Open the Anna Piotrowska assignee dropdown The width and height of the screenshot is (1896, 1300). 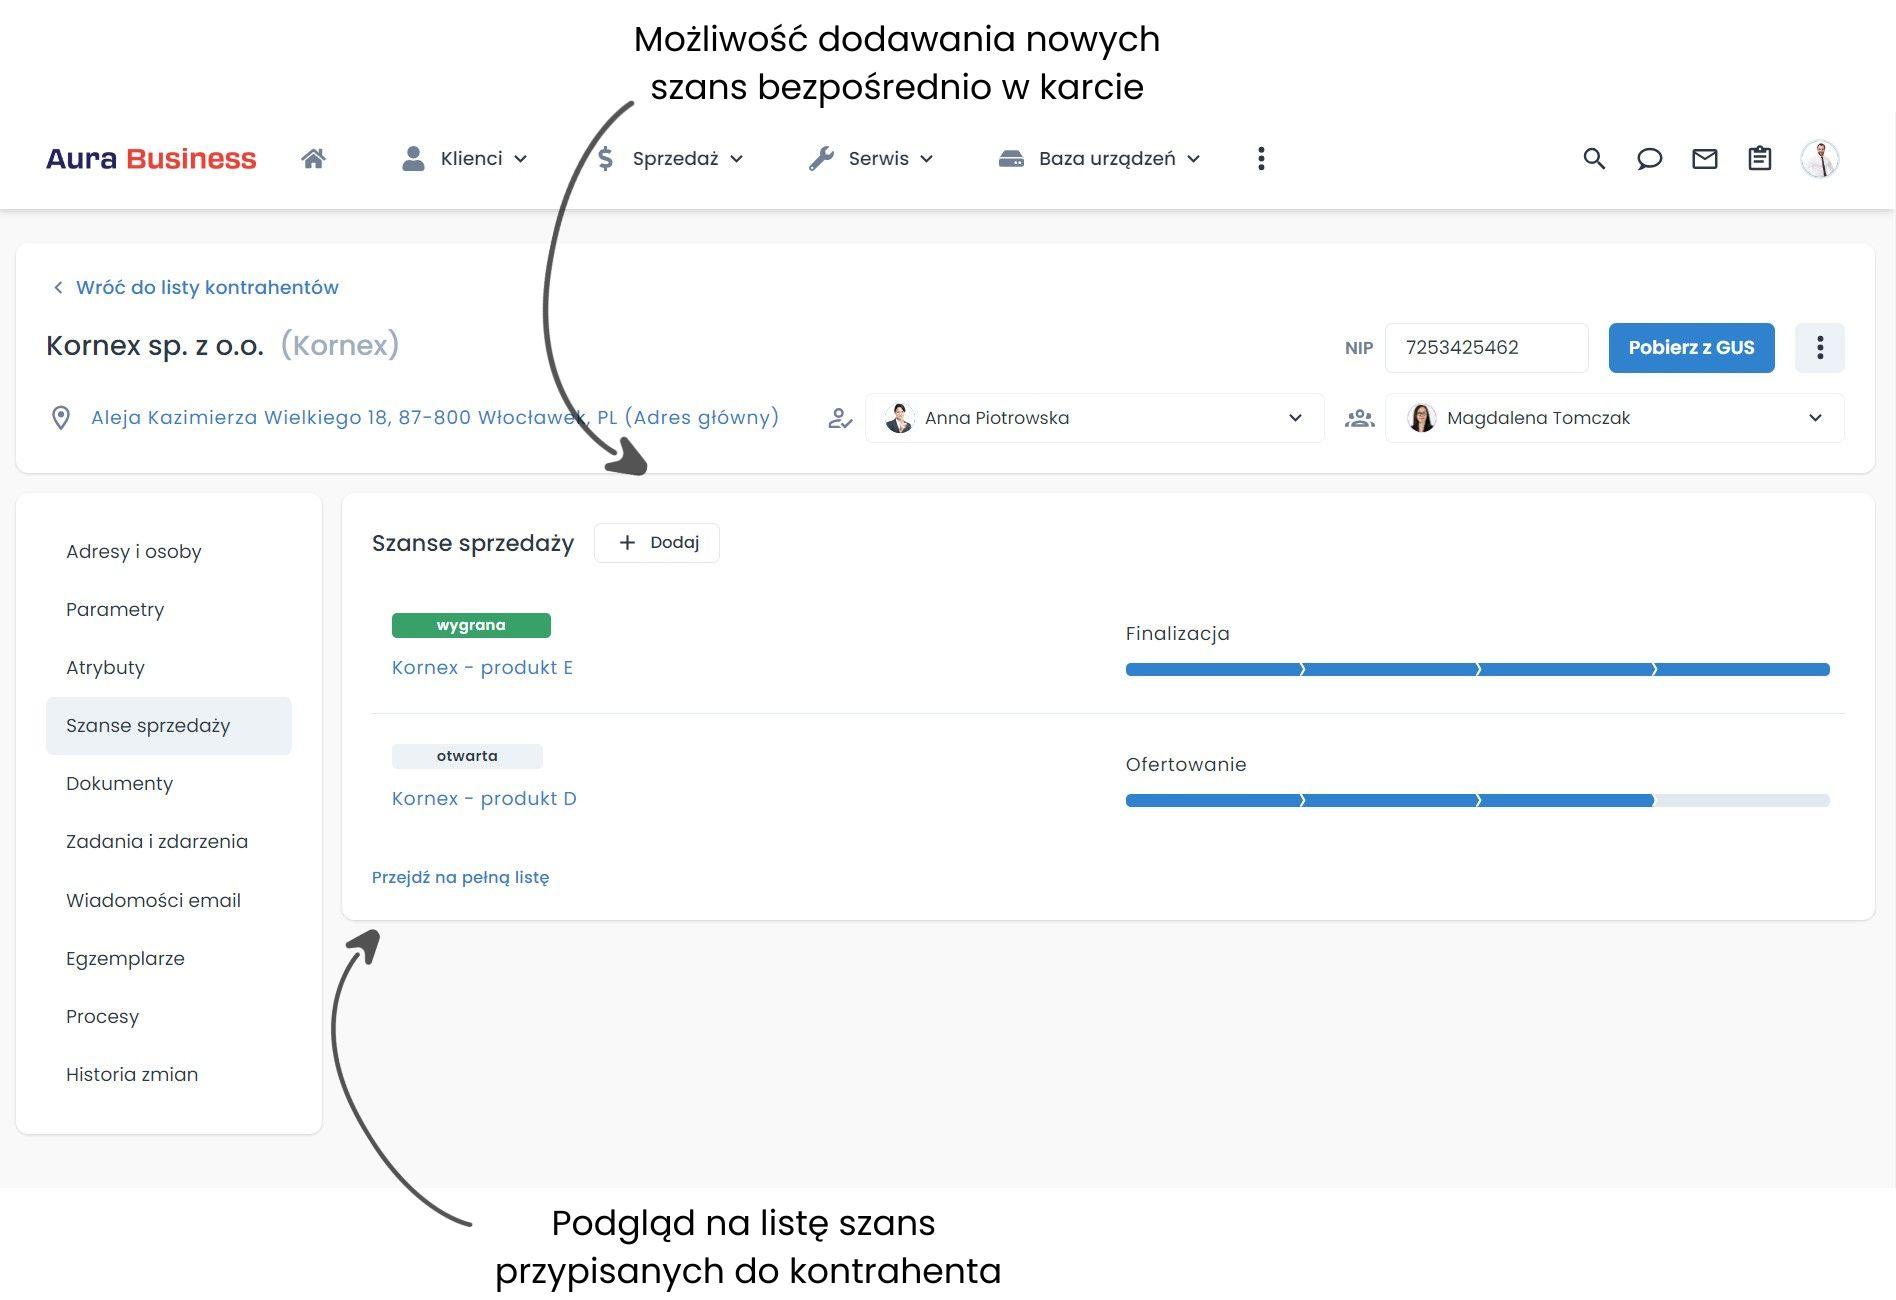pos(1094,418)
